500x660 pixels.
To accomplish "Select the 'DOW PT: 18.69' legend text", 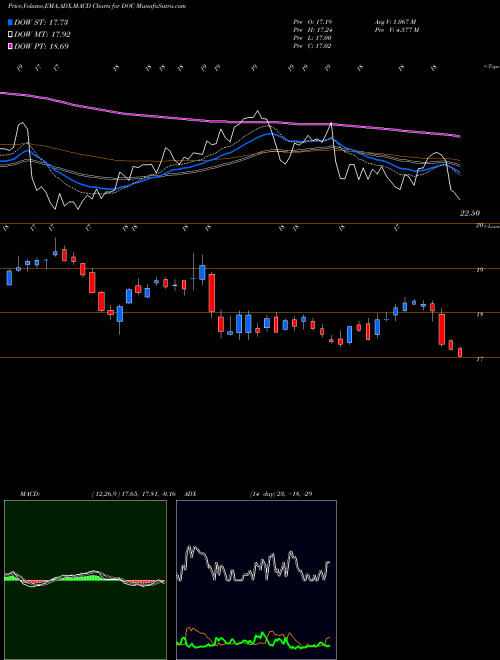I will tap(42, 46).
